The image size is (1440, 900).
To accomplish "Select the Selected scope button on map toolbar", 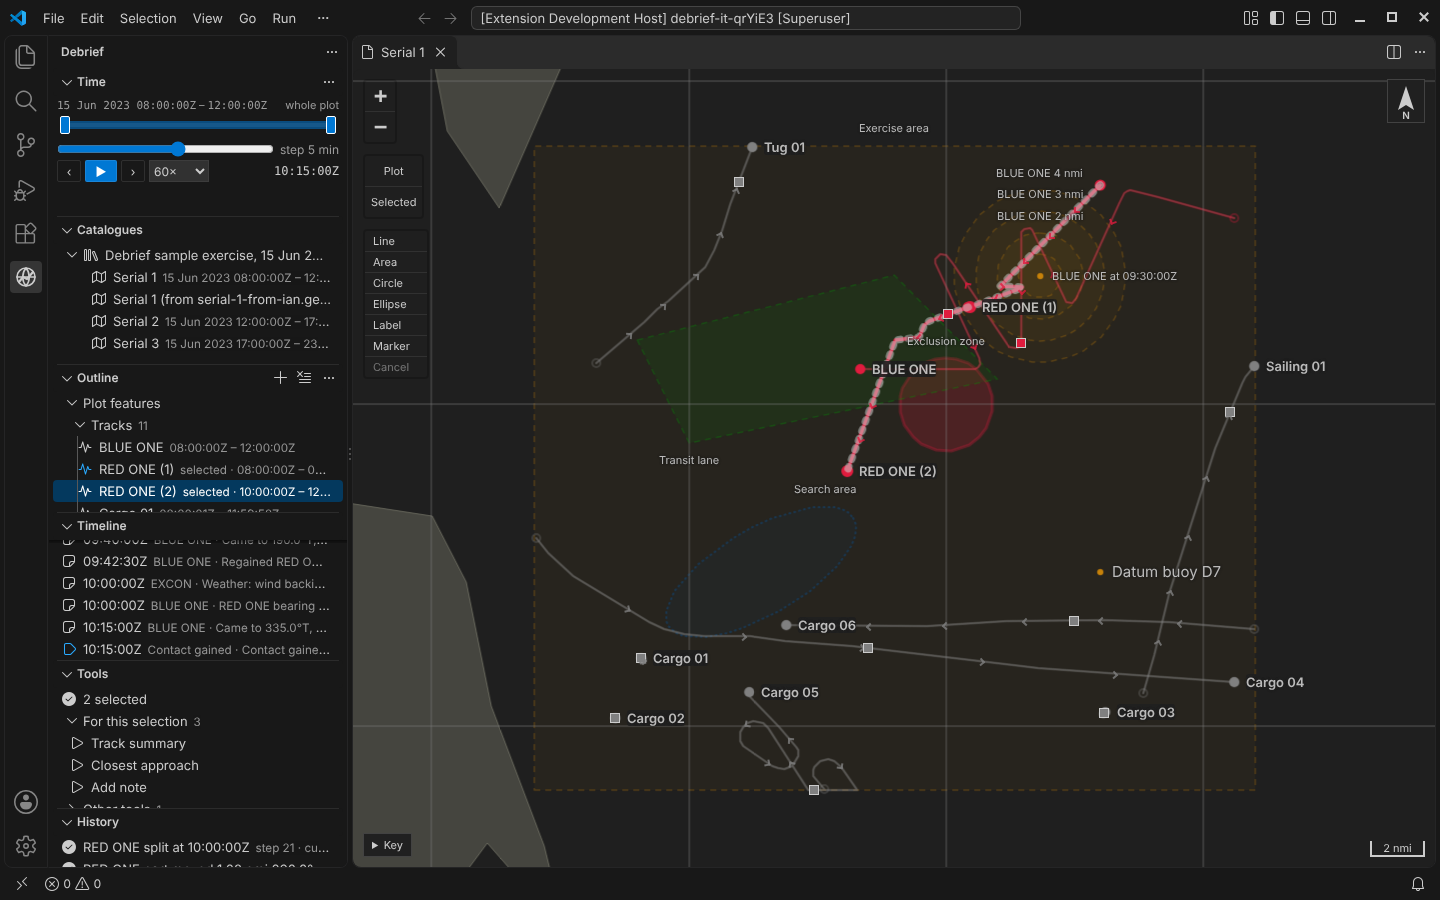I will click(394, 202).
